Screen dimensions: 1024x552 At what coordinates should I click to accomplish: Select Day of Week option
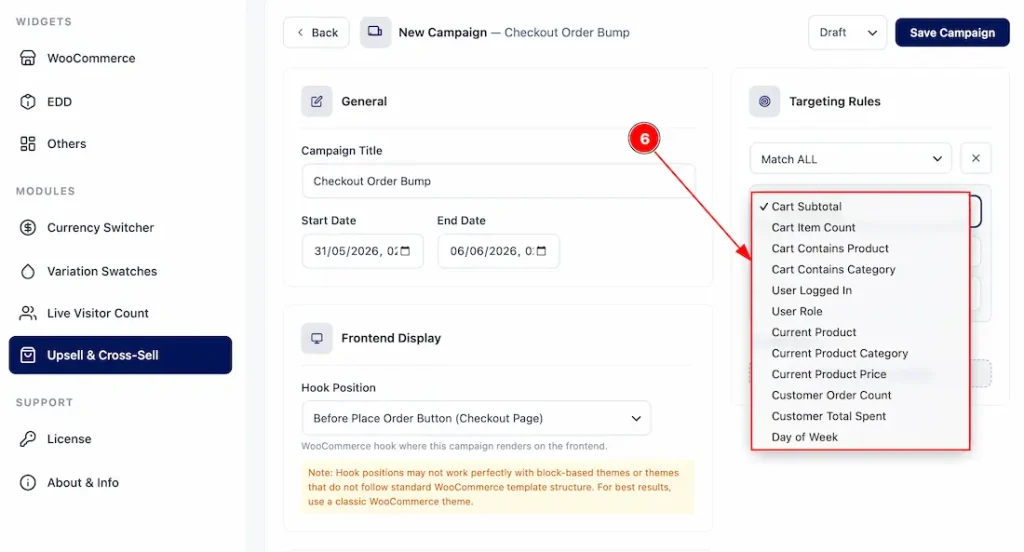[861, 437]
